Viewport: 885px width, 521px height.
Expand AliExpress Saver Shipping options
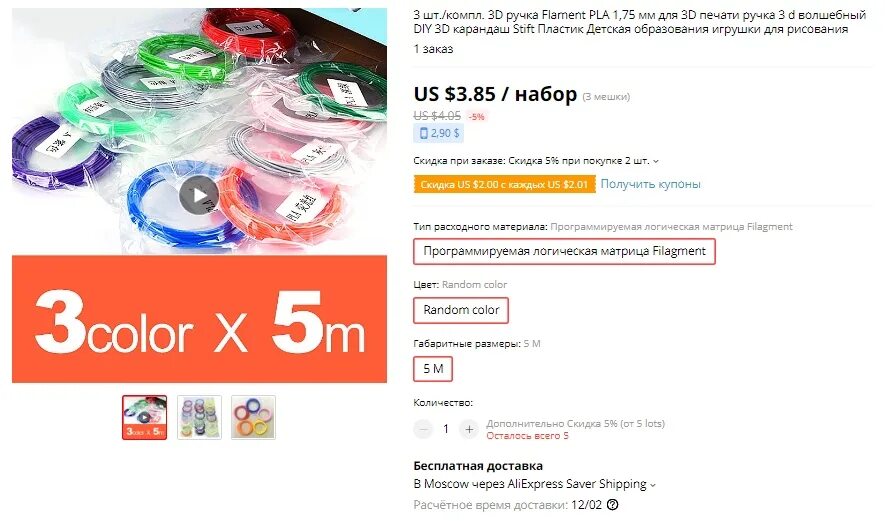coord(653,484)
